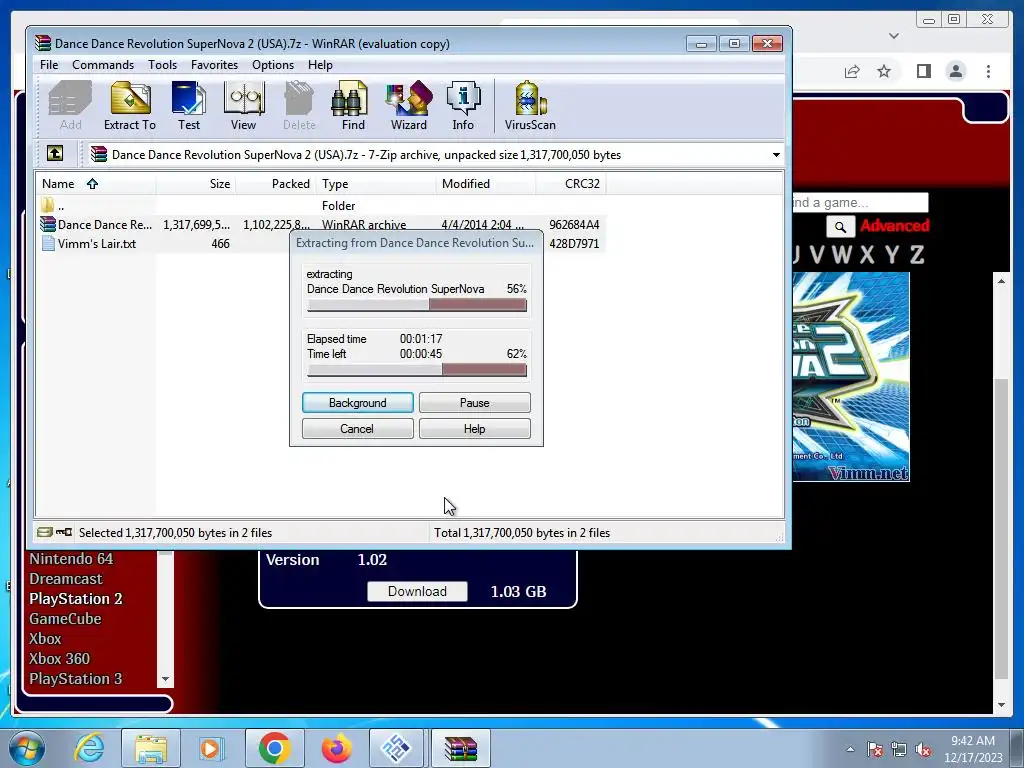Image resolution: width=1024 pixels, height=768 pixels.
Task: Open Chrome three-dot menu
Action: [x=988, y=71]
